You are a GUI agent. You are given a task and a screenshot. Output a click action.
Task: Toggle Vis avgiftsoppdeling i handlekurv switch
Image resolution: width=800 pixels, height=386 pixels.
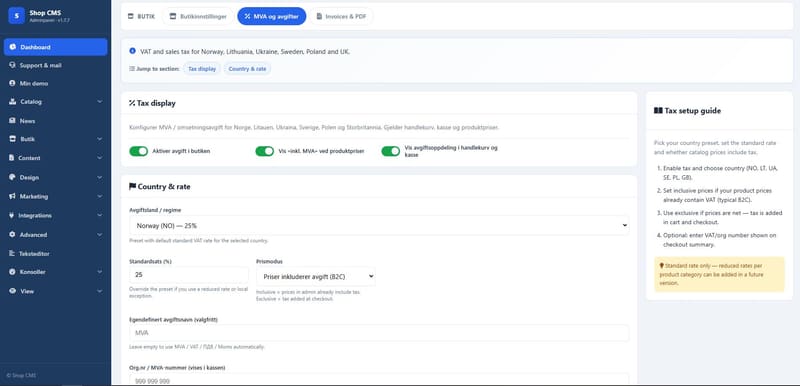pos(391,151)
